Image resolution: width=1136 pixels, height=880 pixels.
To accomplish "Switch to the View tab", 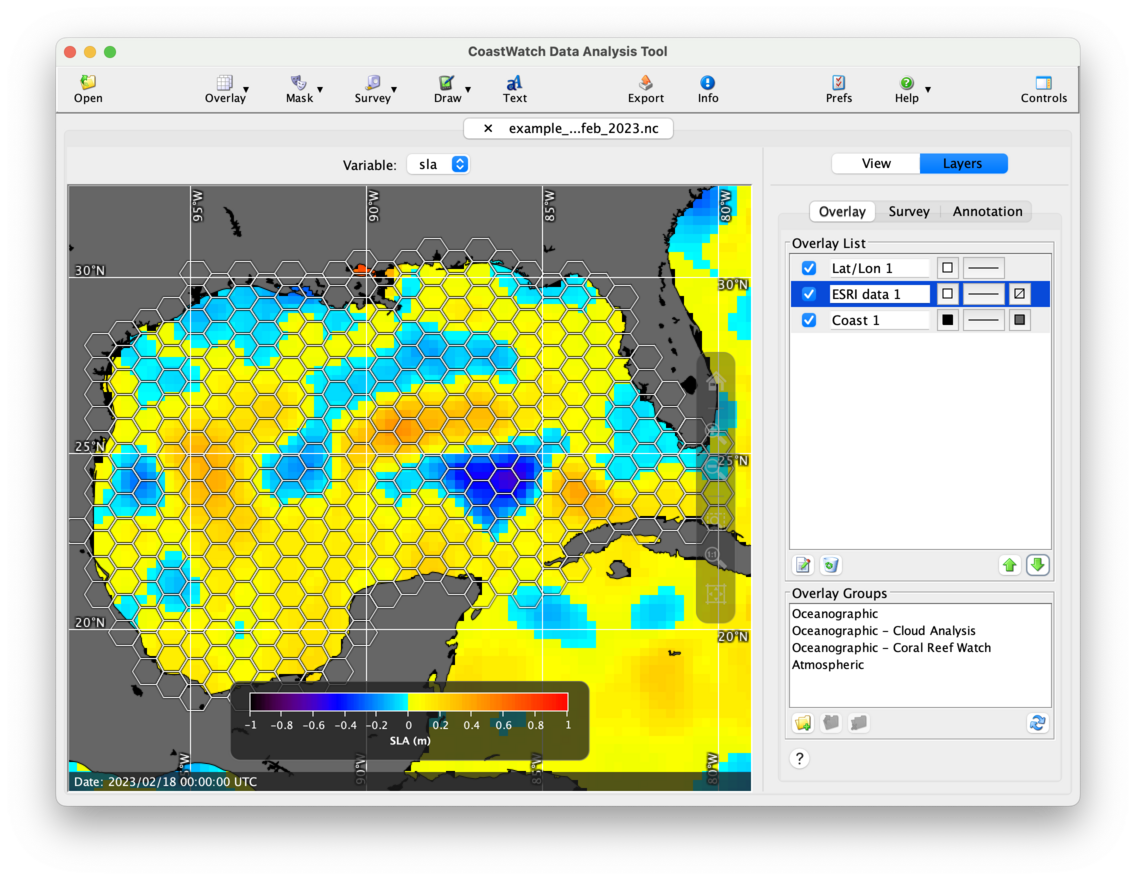I will pos(876,163).
